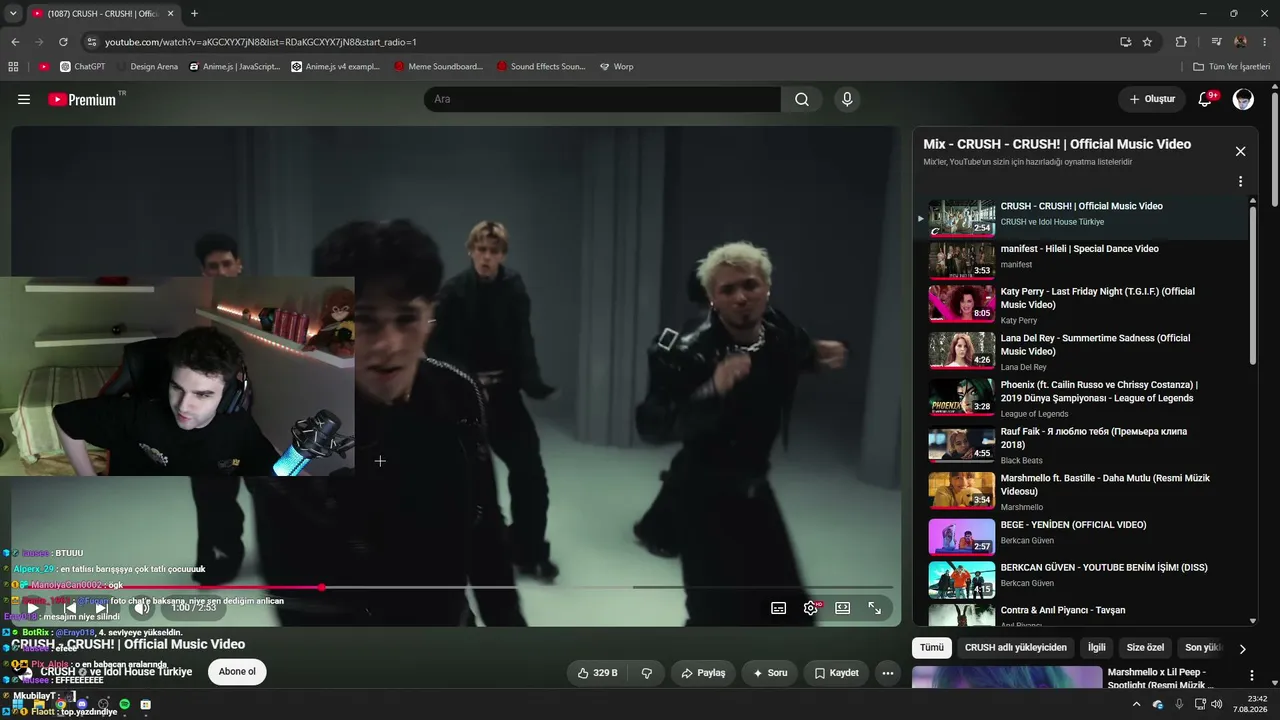Click the search magnifier button

coord(802,99)
